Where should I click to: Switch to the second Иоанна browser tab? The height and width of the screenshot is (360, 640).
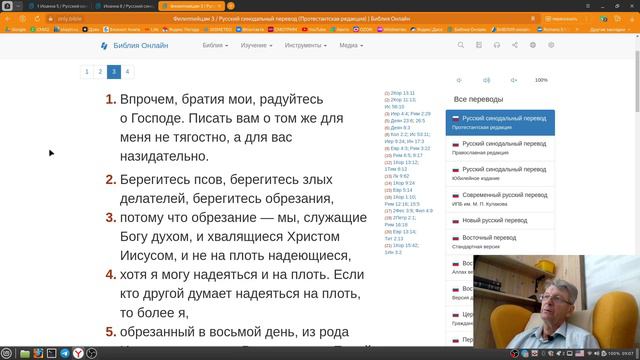pyautogui.click(x=125, y=6)
